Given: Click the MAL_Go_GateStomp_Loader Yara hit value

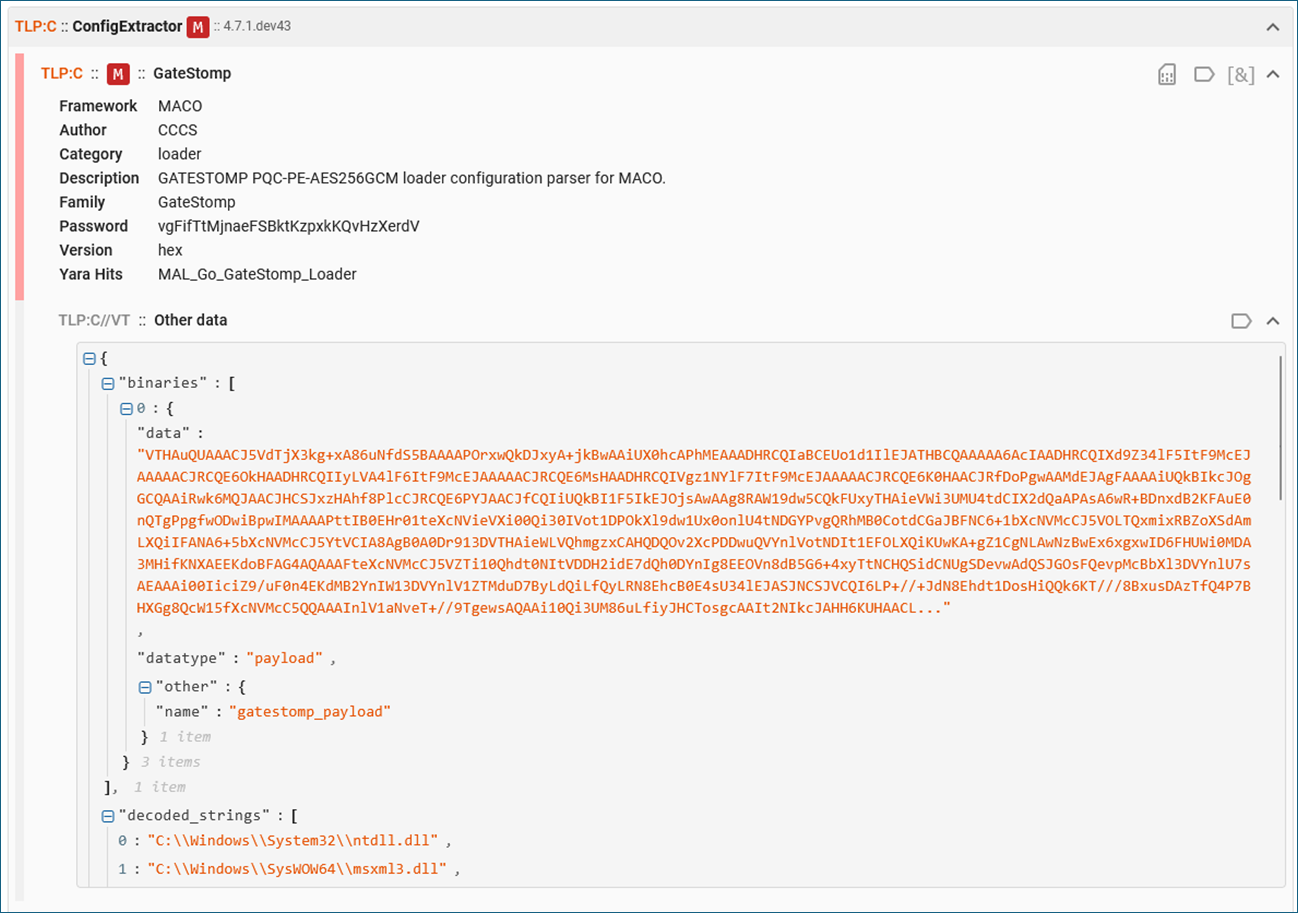Looking at the screenshot, I should 257,274.
